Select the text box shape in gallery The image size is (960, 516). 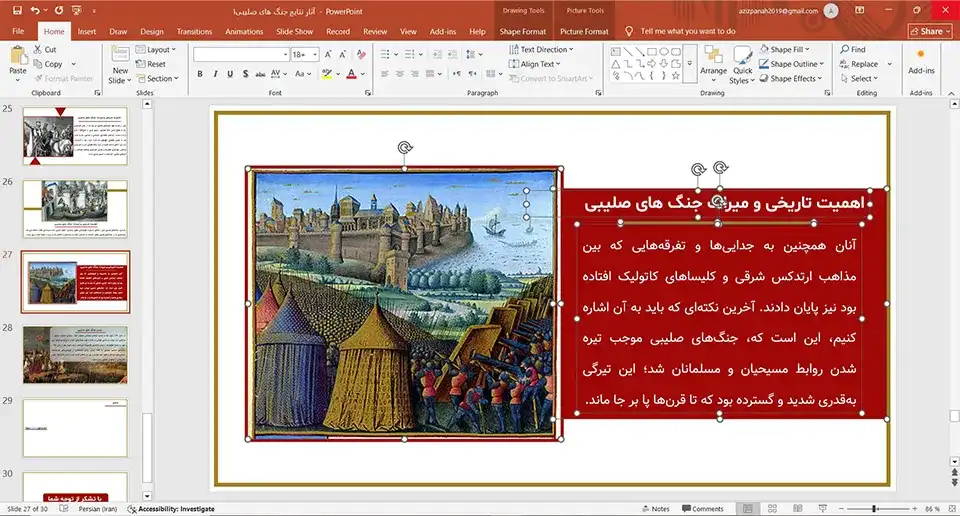616,51
